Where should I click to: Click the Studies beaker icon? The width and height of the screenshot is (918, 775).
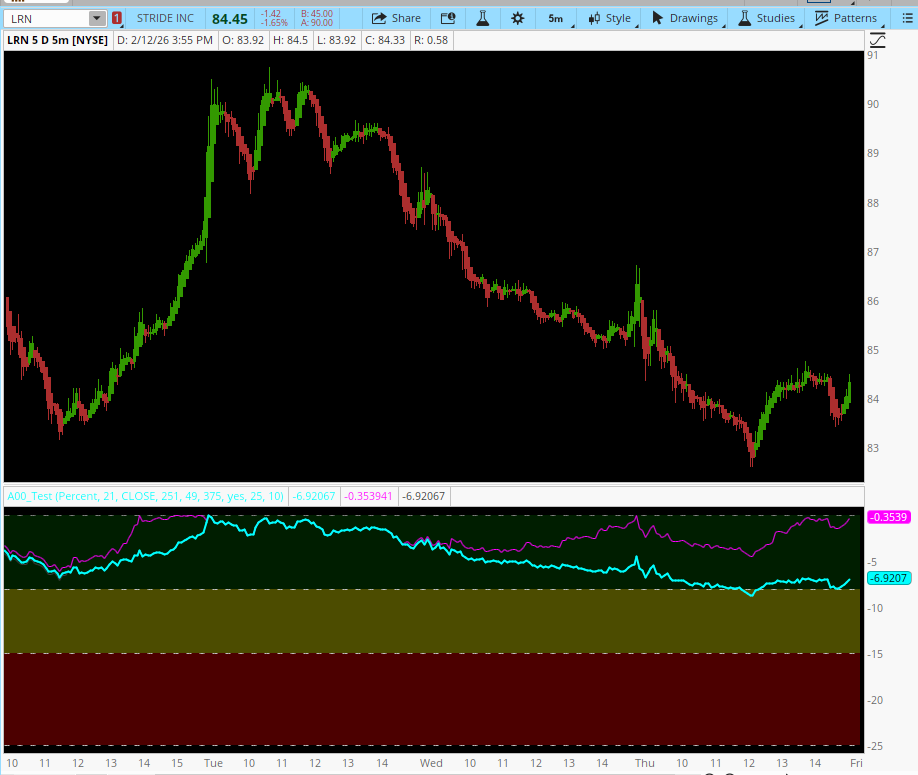pos(745,18)
